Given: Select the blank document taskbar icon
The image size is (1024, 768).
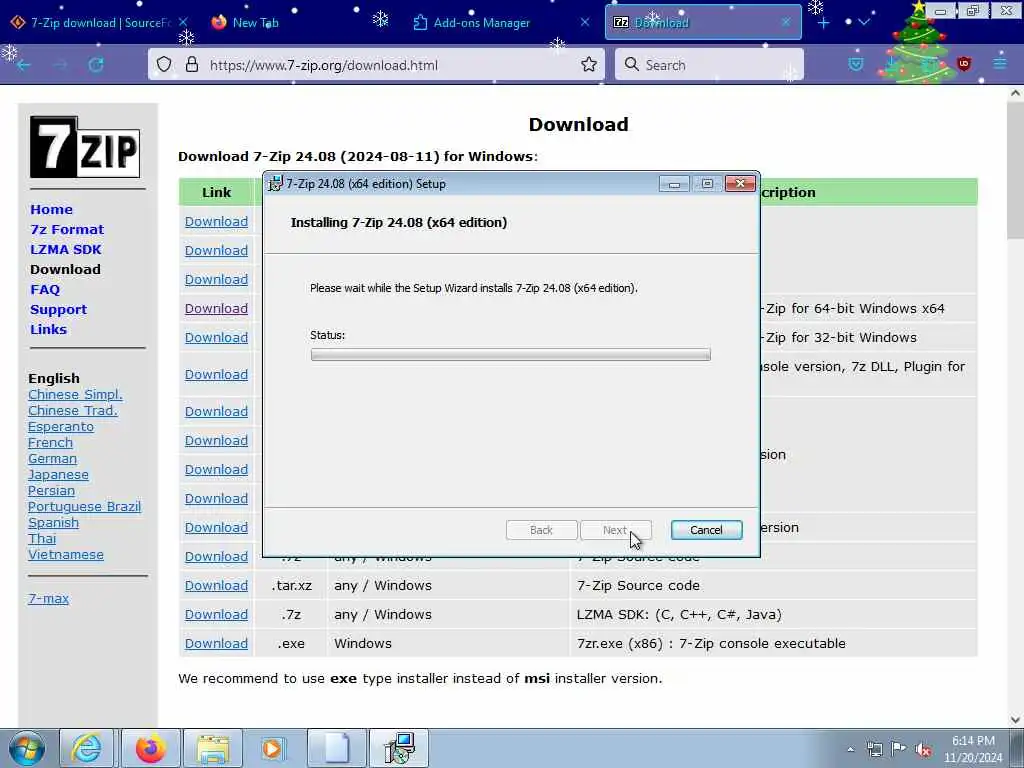Looking at the screenshot, I should [x=337, y=748].
